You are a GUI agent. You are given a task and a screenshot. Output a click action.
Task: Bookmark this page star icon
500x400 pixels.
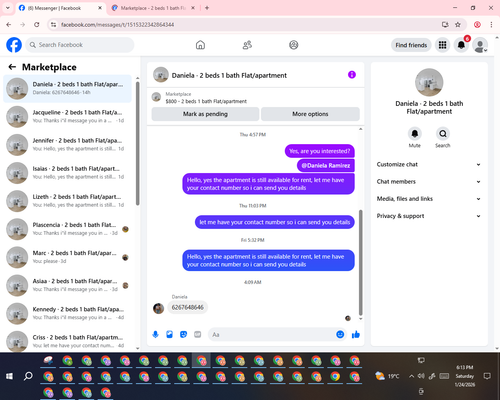pyautogui.click(x=458, y=24)
